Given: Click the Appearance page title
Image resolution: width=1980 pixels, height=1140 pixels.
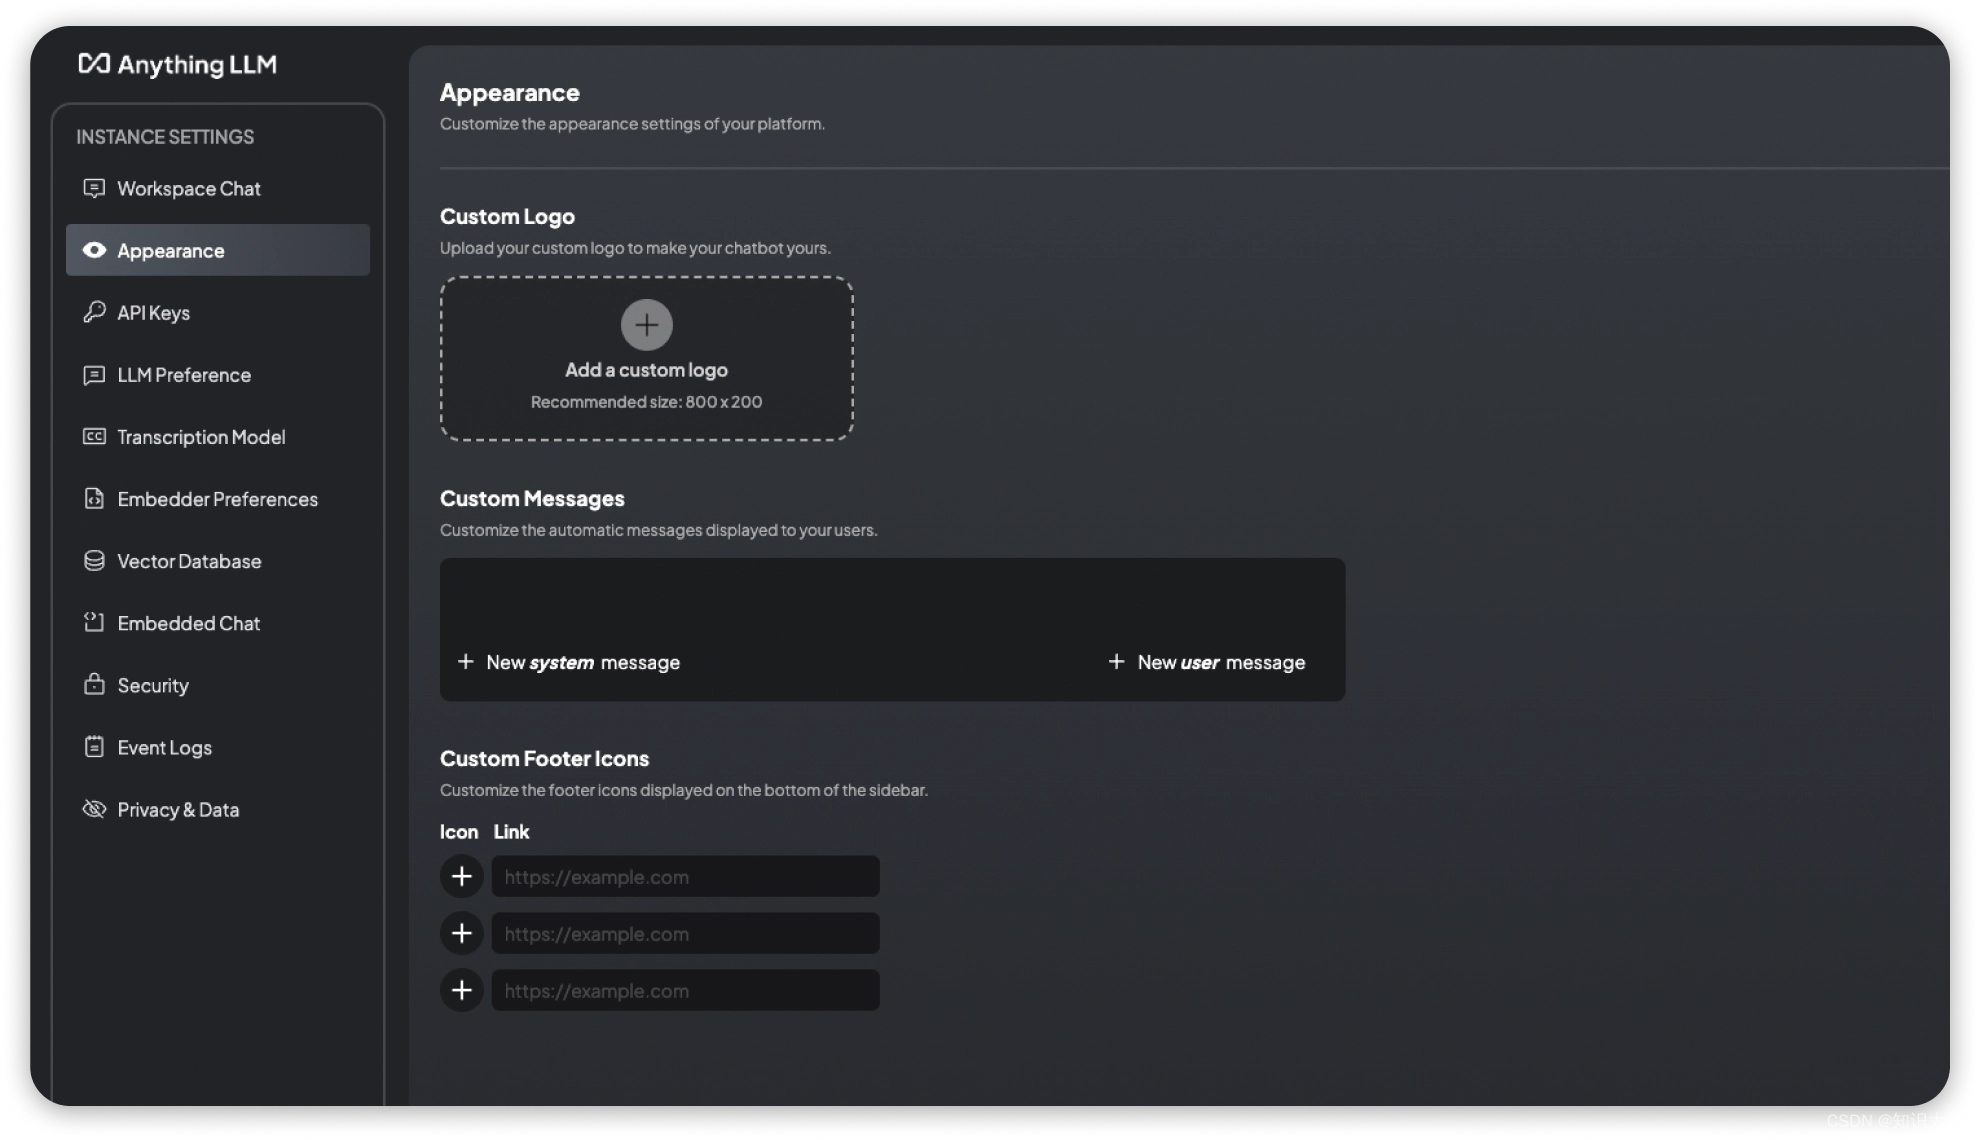Looking at the screenshot, I should pos(509,93).
